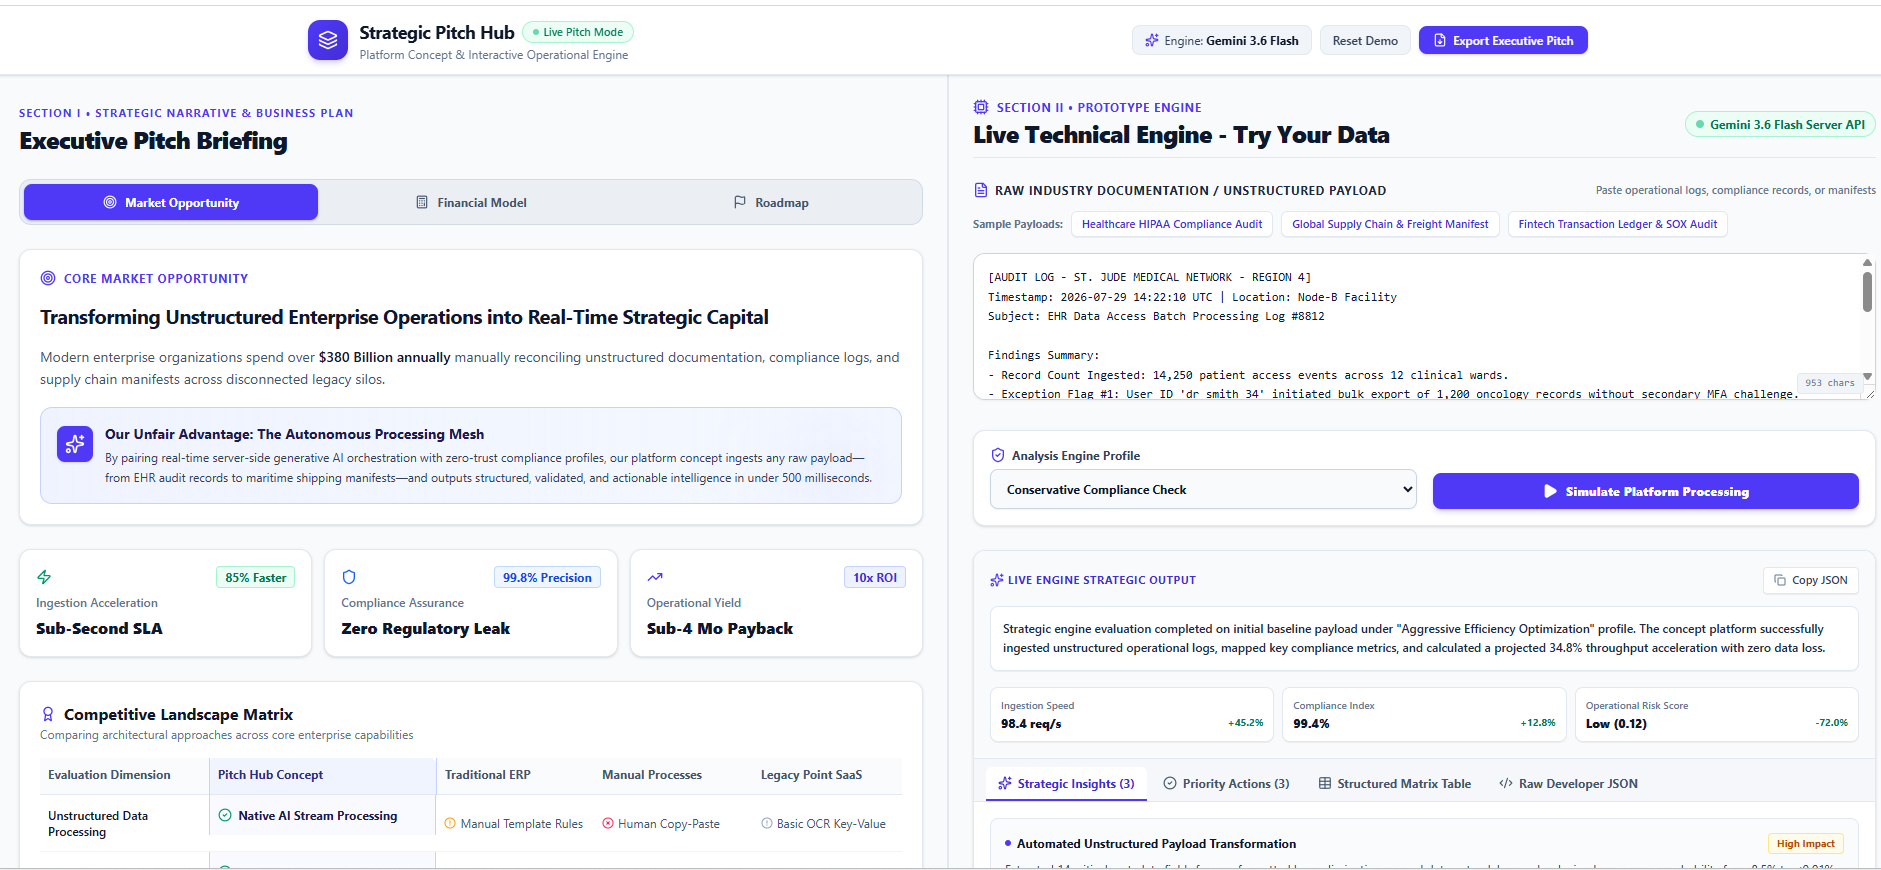Click the red cross icon beside Human Copy-Paste
The image size is (1881, 870).
tap(608, 823)
